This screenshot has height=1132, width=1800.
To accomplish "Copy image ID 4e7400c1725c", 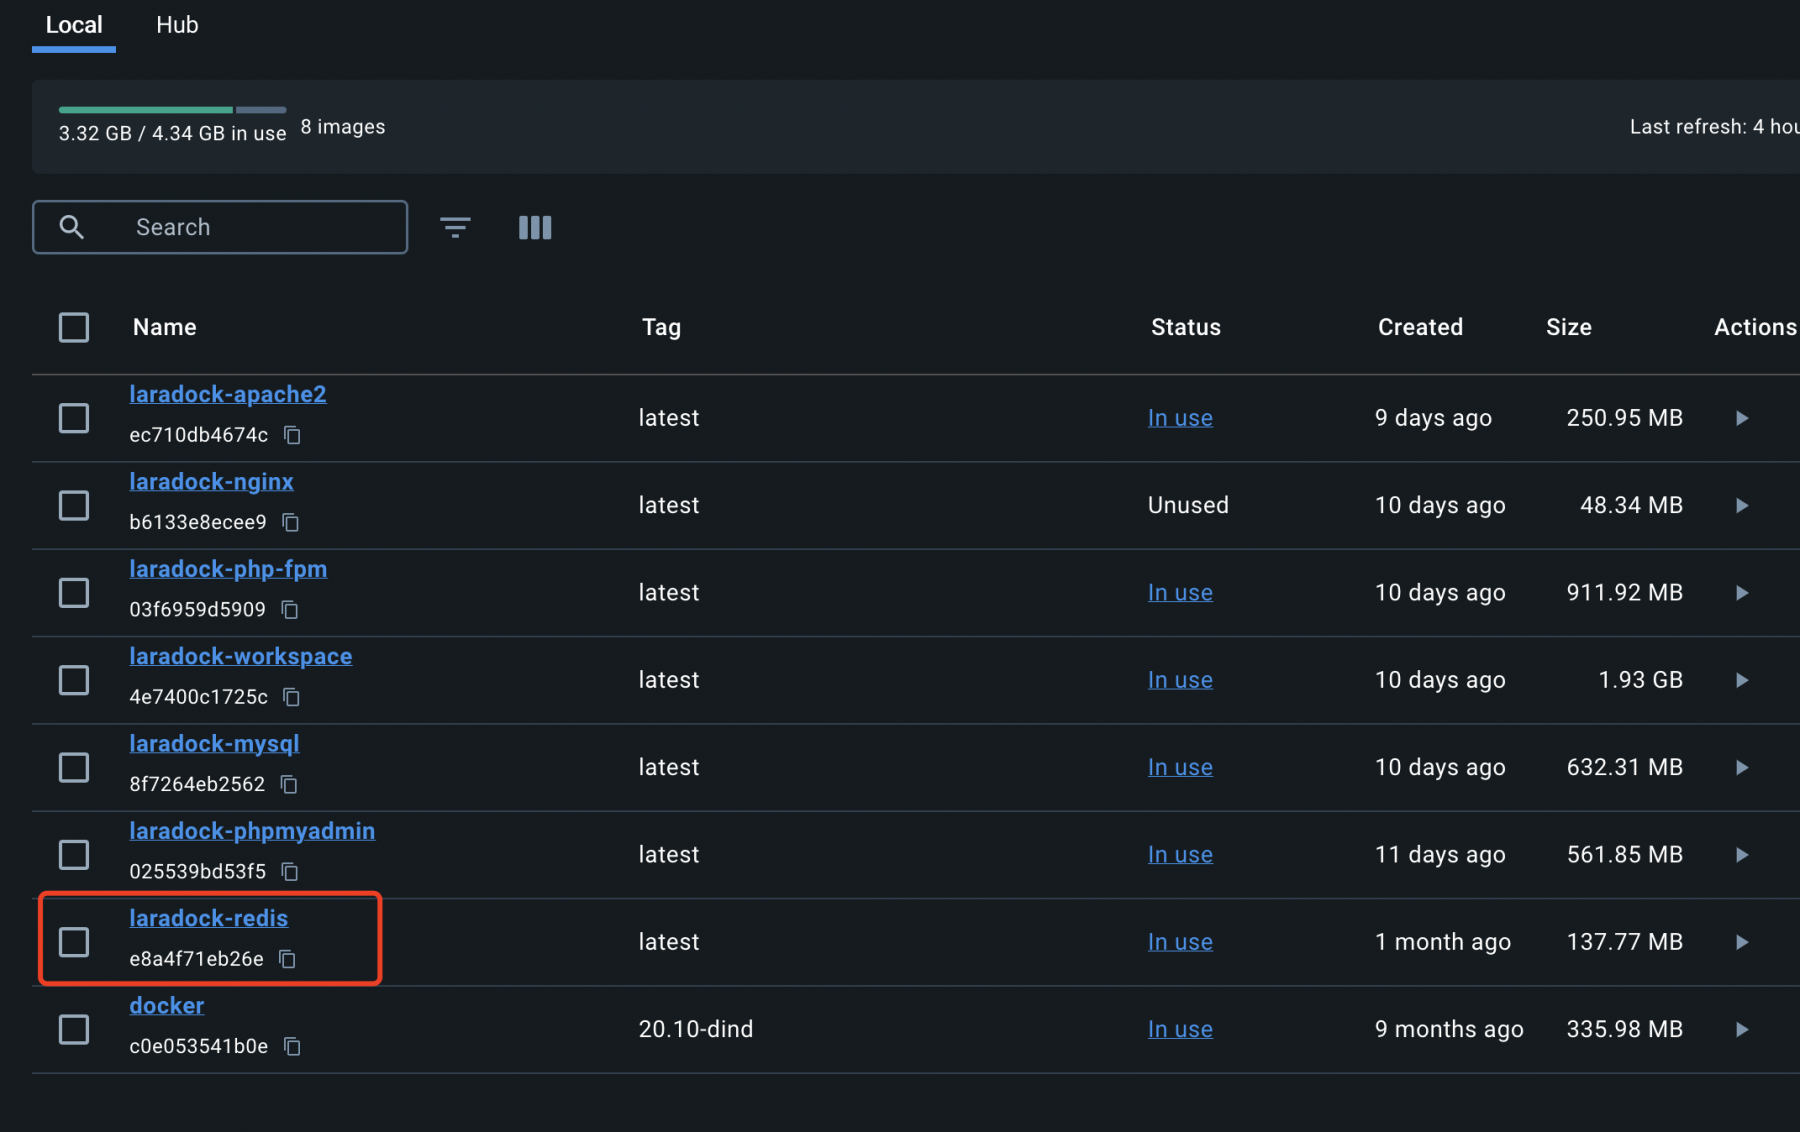I will tap(292, 697).
